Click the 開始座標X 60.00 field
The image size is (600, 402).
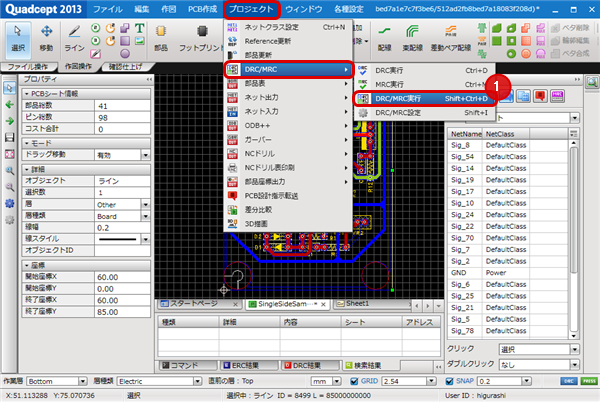122,277
